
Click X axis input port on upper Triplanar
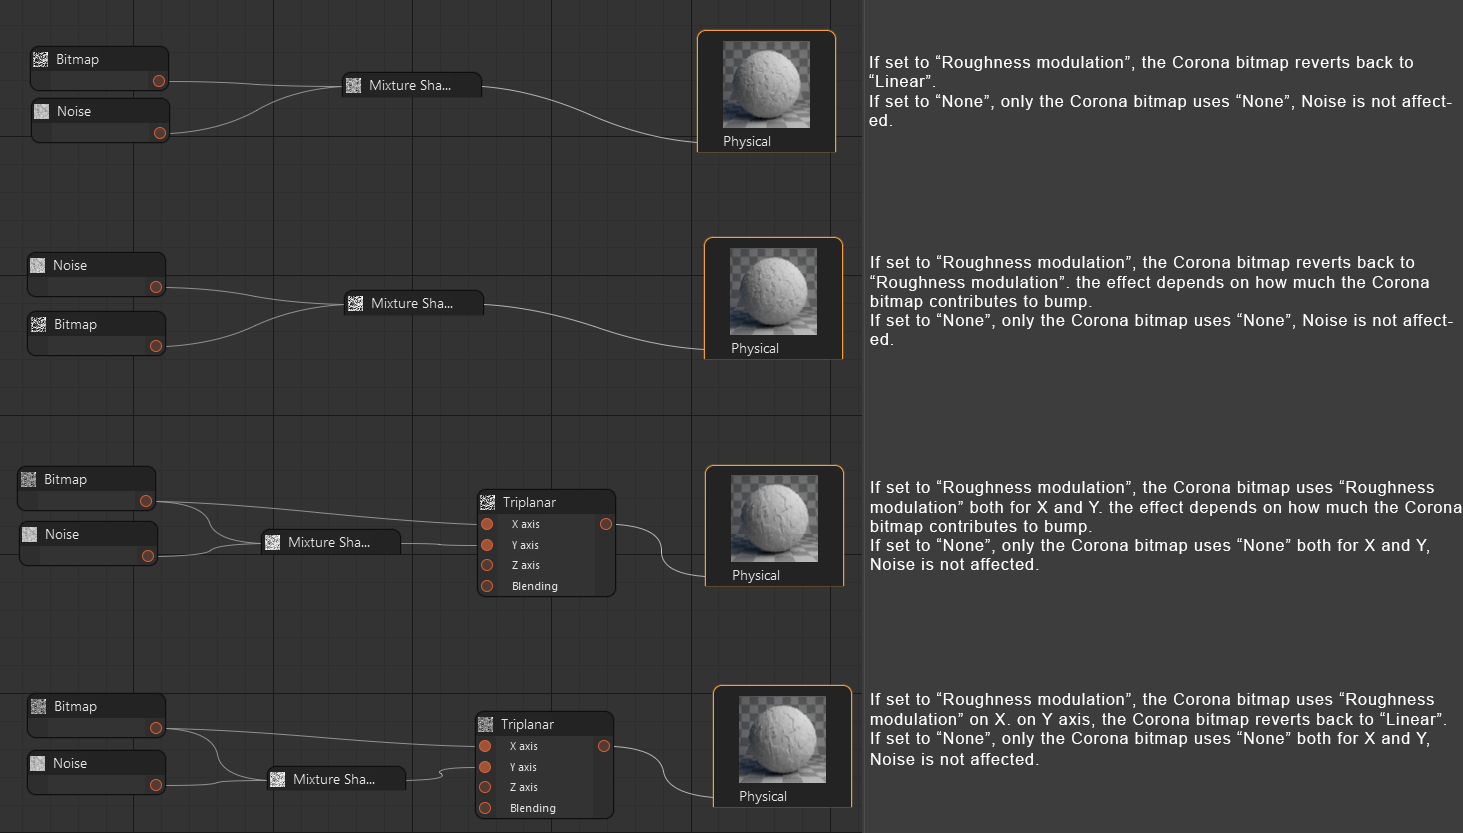(487, 524)
